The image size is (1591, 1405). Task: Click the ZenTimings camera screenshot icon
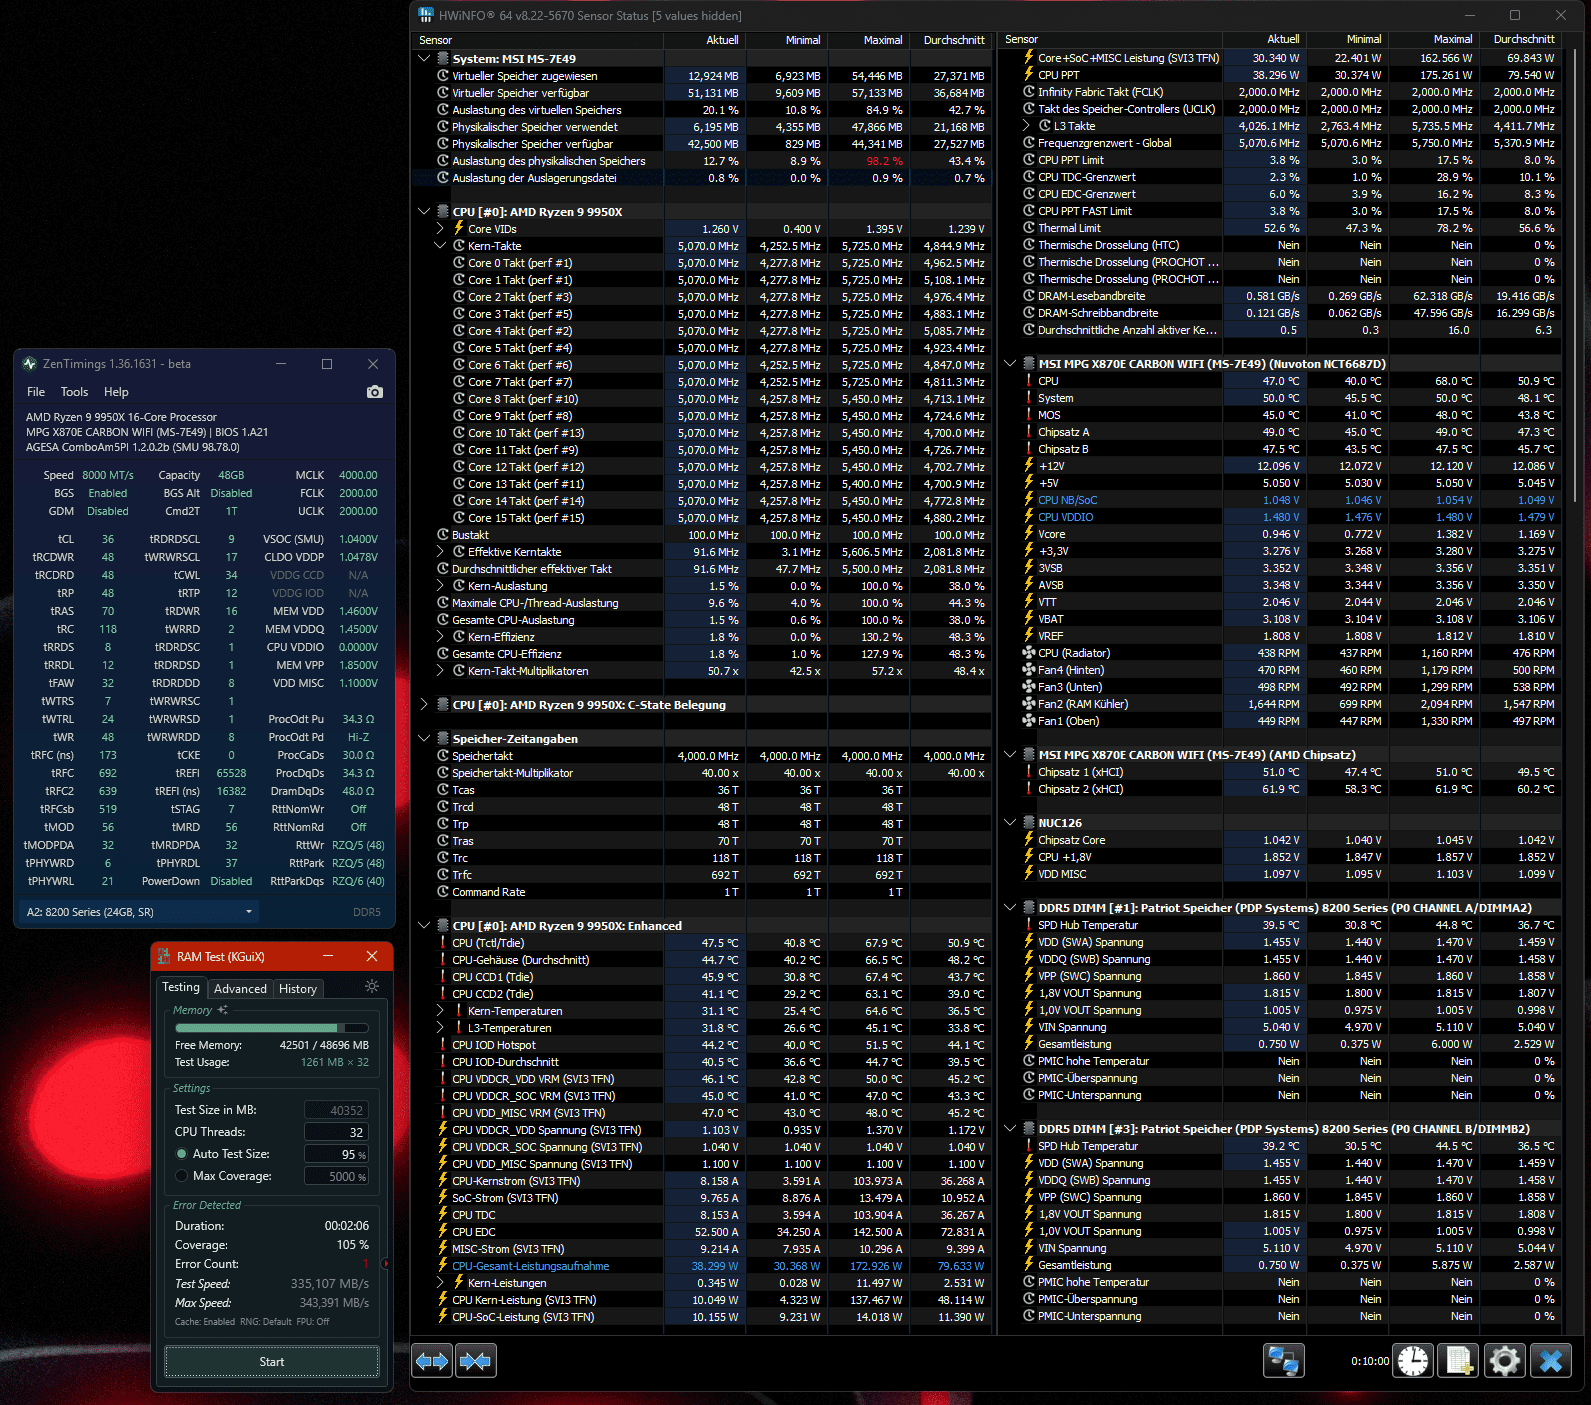(x=375, y=392)
